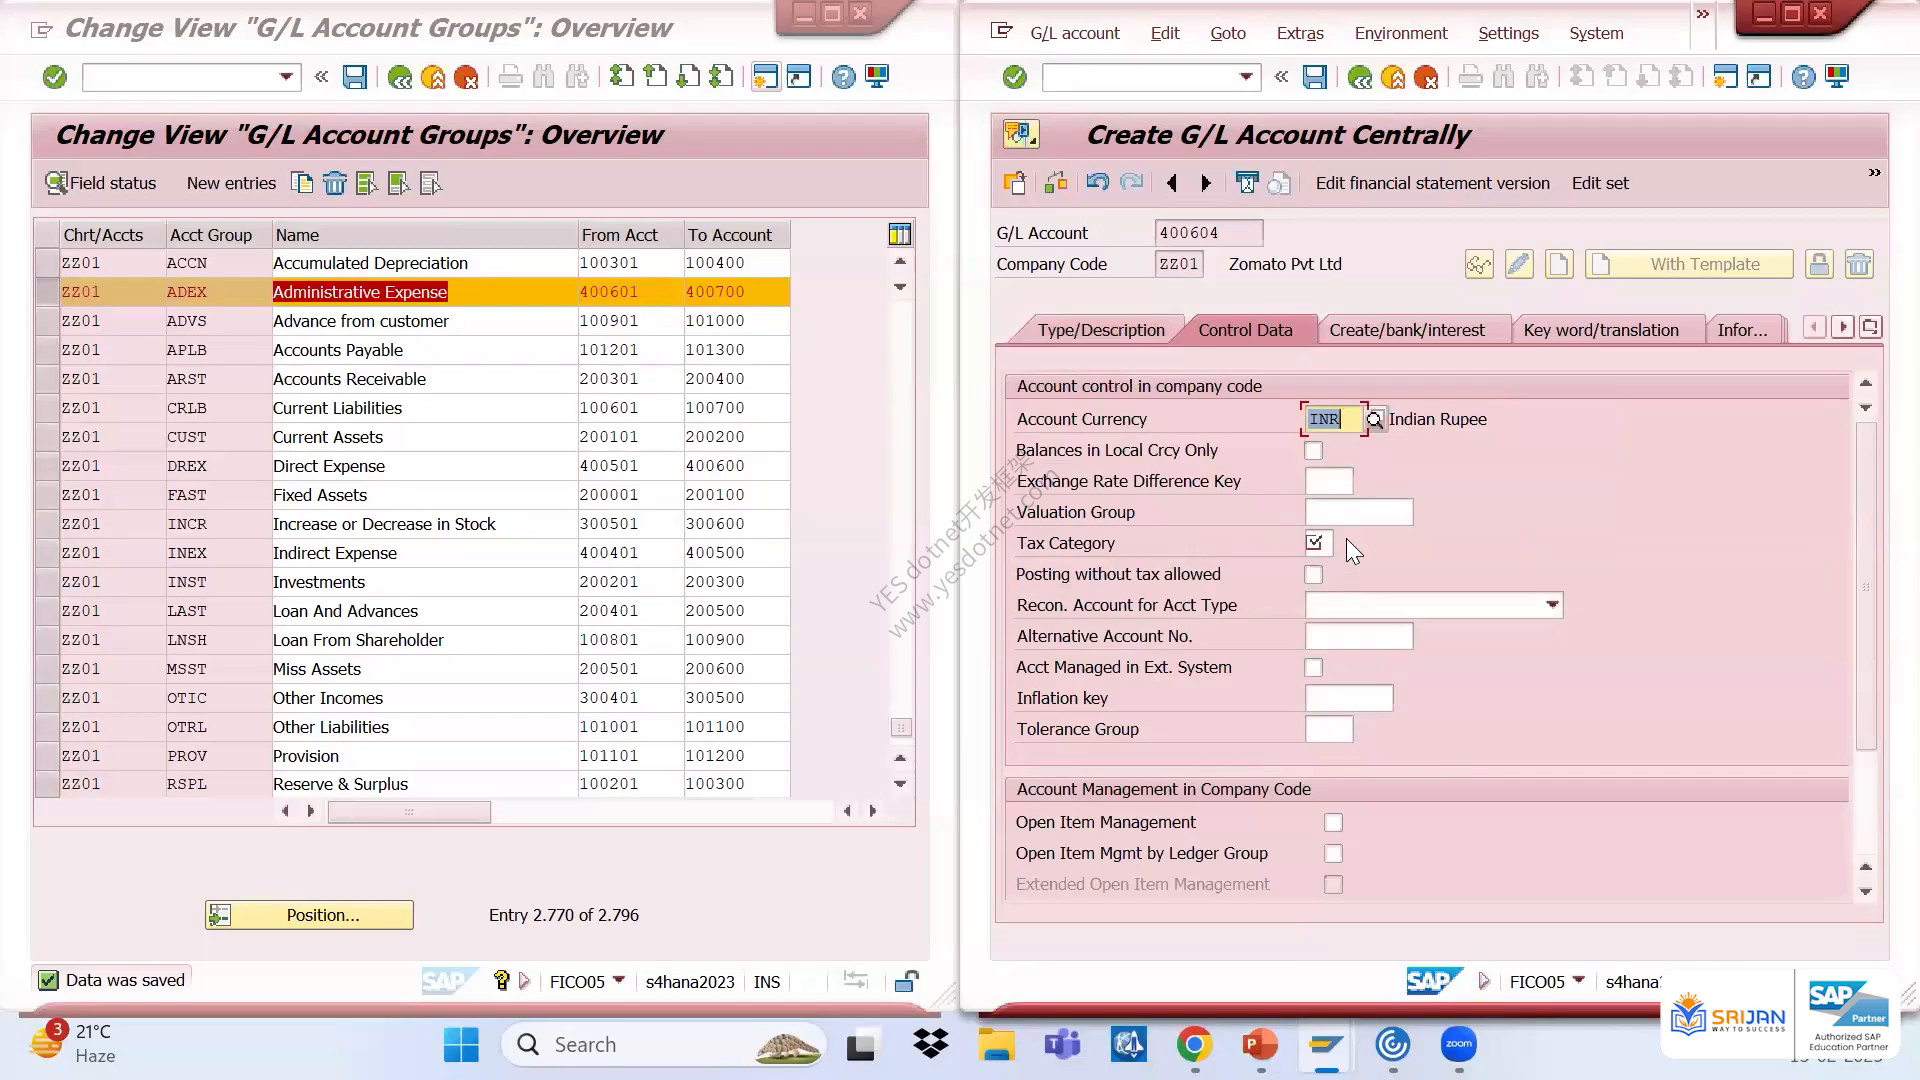Tick the Open Item Management checkbox
This screenshot has height=1080, width=1920.
coord(1333,823)
